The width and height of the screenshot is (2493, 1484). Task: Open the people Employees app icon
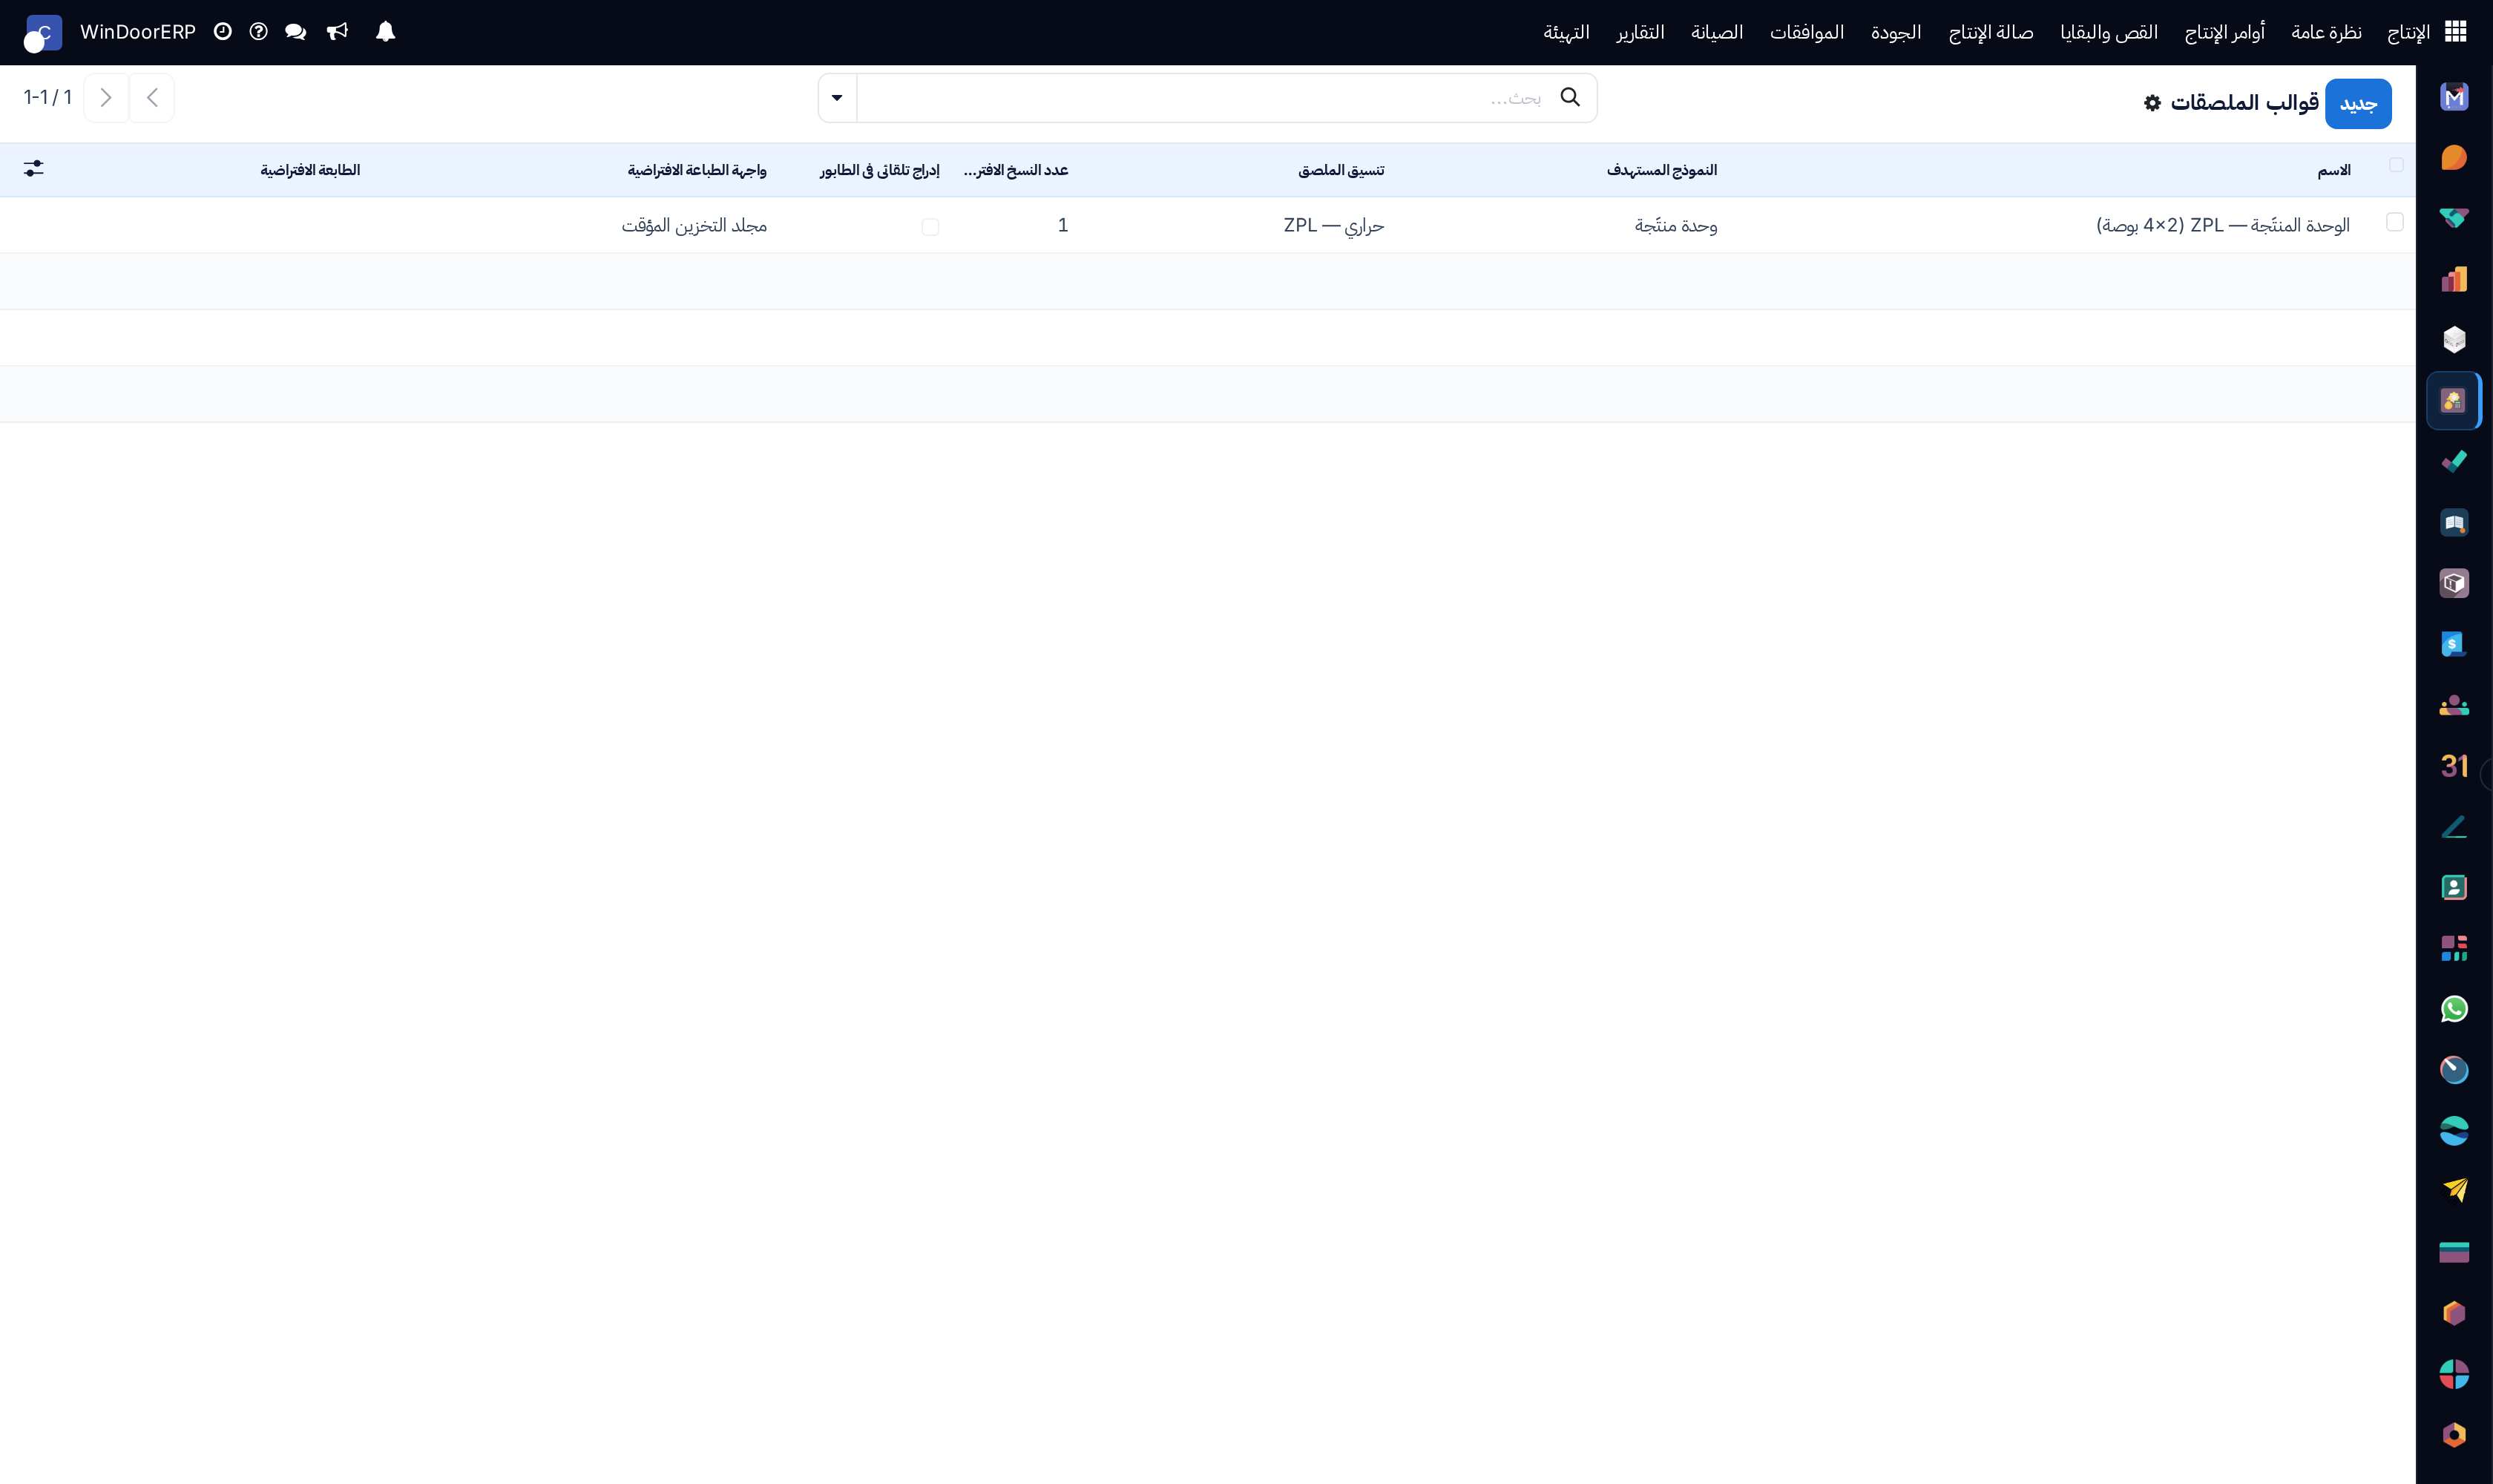point(2454,705)
